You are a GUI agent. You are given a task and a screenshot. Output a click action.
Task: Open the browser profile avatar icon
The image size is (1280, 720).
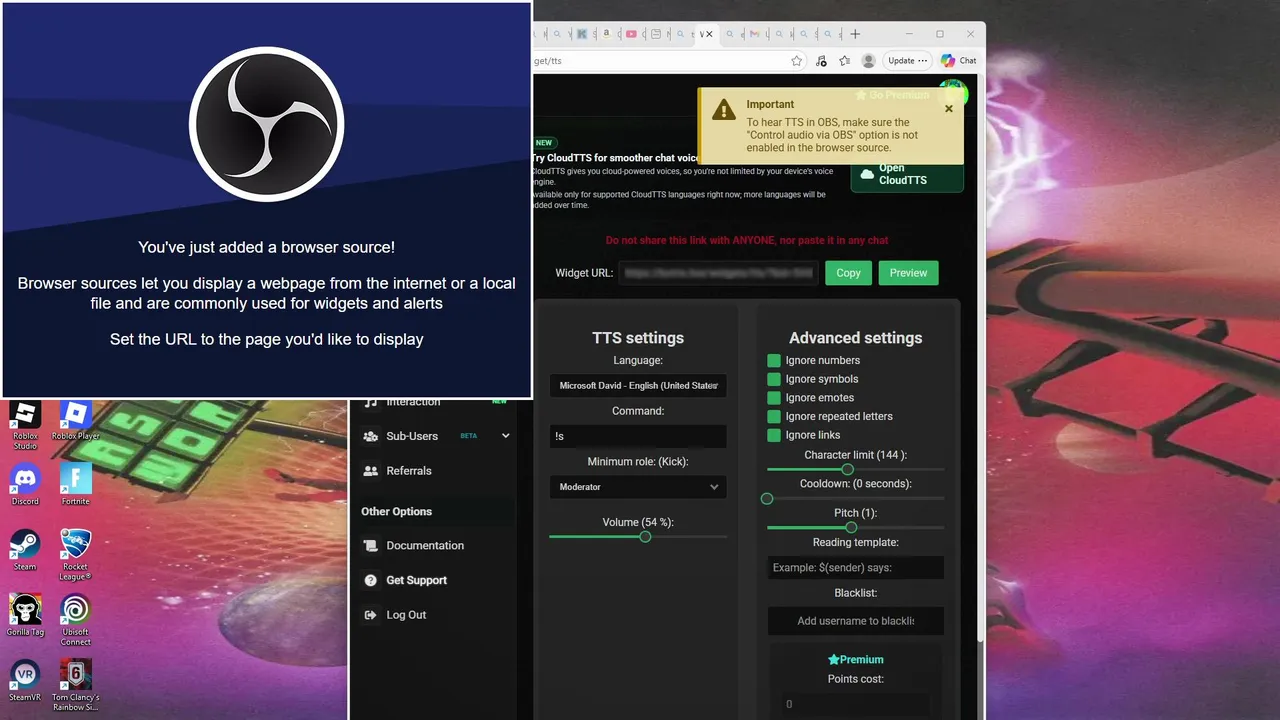point(869,61)
